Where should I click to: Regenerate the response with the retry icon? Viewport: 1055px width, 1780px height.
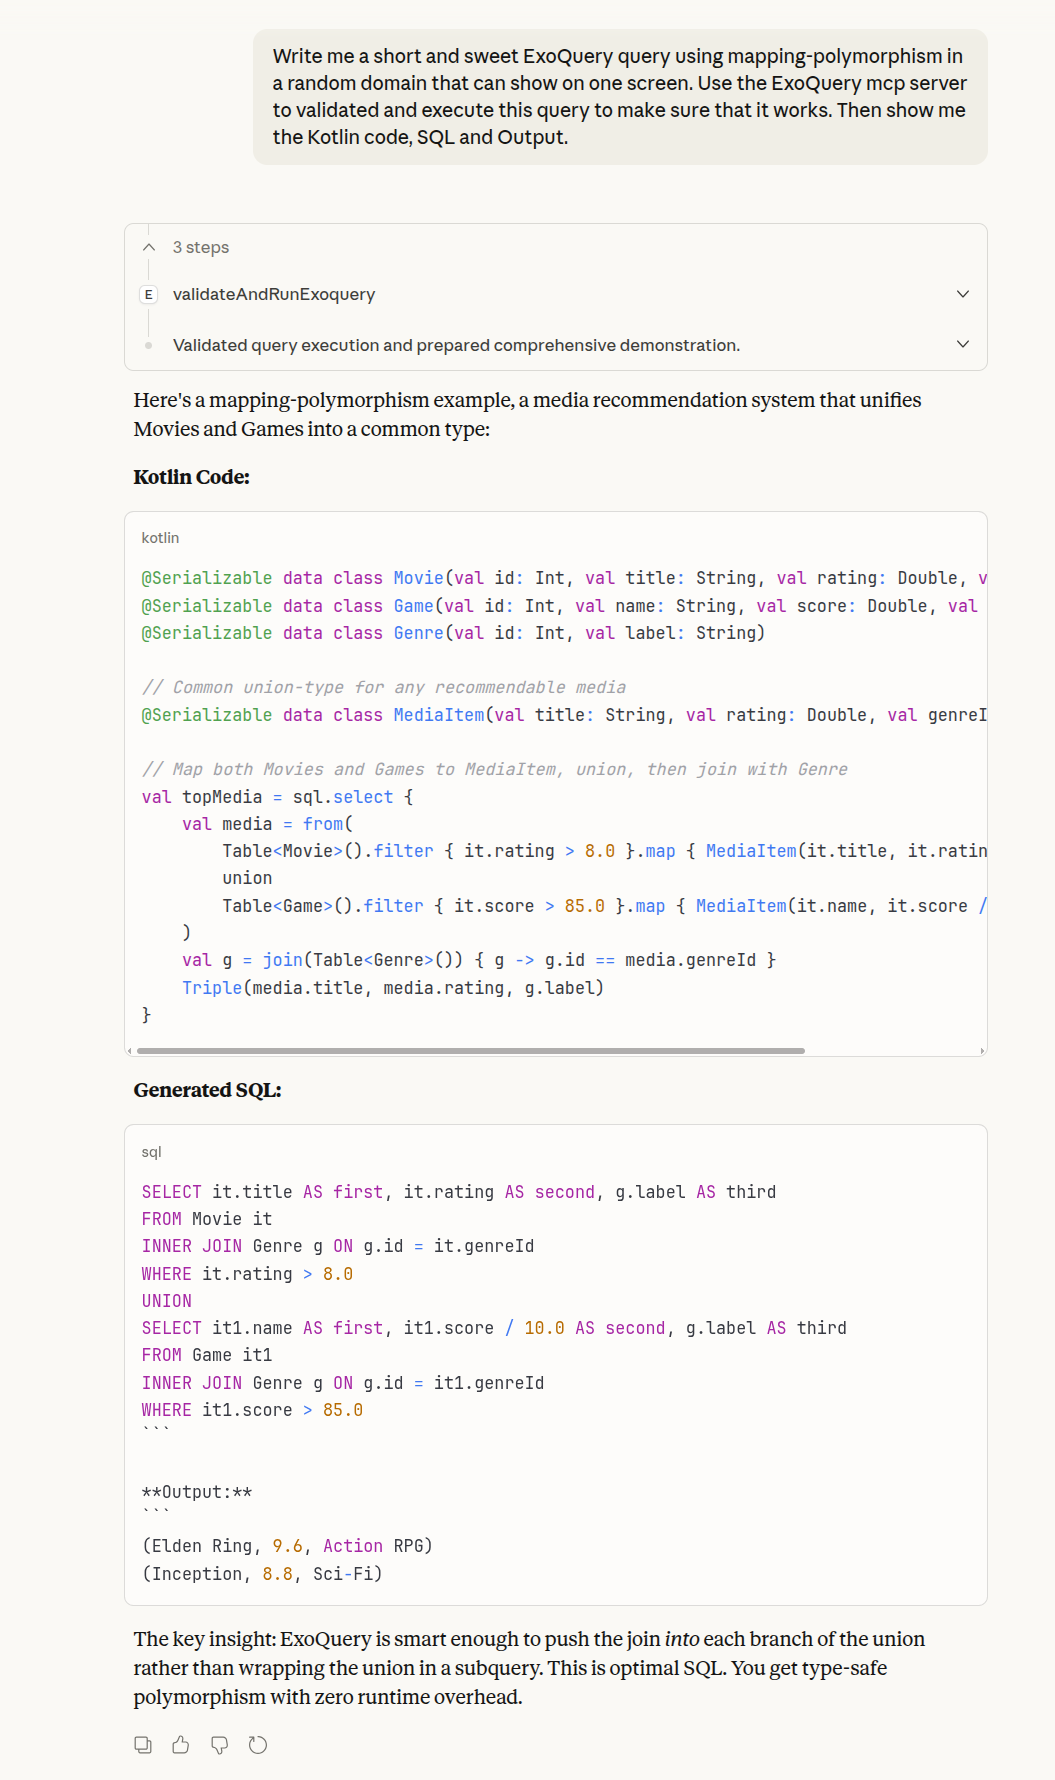[x=258, y=1743]
